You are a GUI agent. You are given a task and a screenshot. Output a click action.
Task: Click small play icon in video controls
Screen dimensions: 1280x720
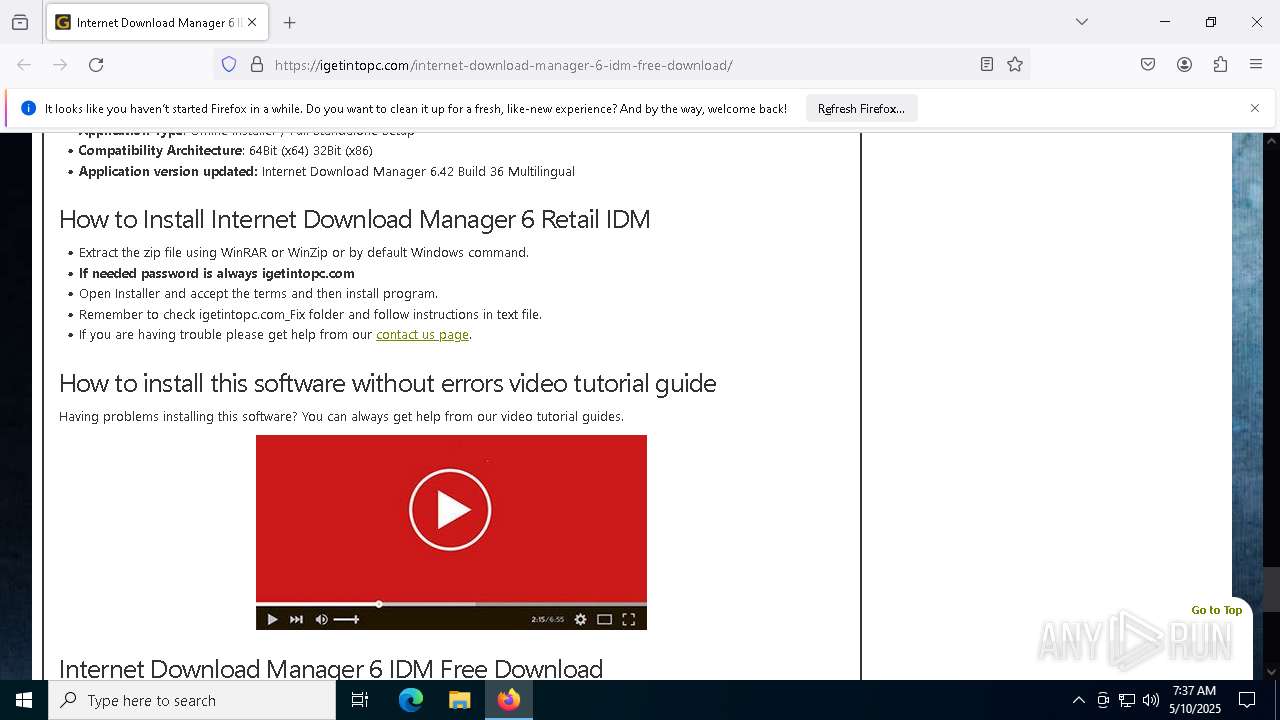pyautogui.click(x=272, y=619)
